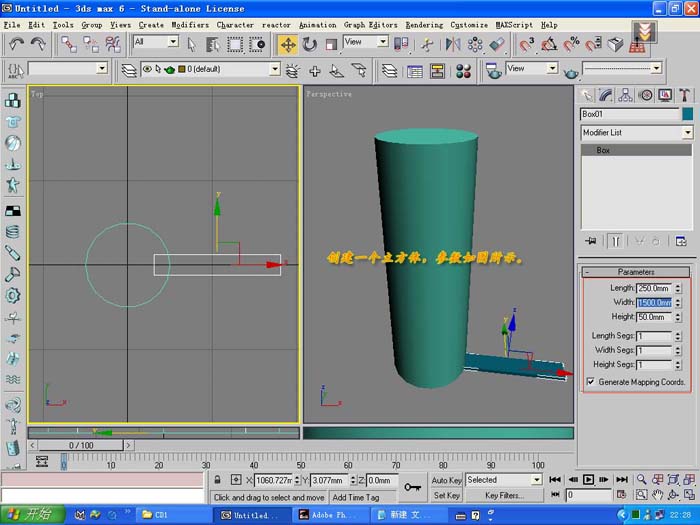
Task: Click the Pin Stack icon
Action: [591, 241]
